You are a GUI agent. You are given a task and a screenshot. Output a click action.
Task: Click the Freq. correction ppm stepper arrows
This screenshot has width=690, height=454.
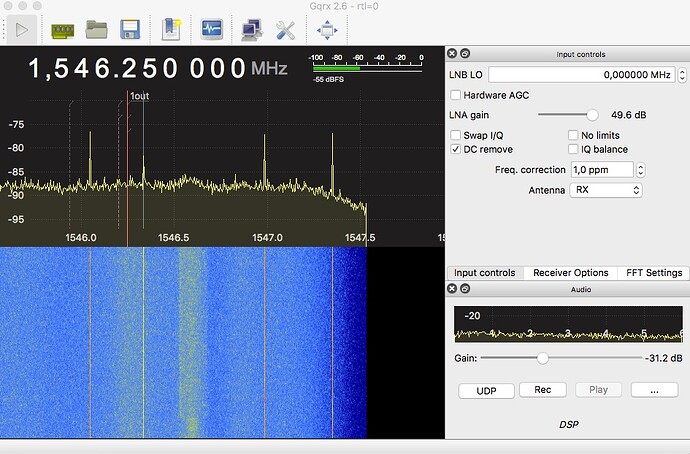tap(641, 170)
